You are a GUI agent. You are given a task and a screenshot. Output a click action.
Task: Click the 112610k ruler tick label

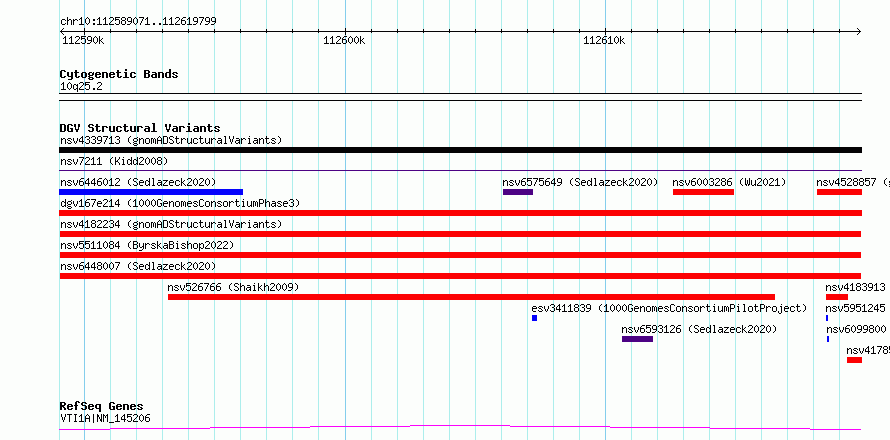pos(604,40)
